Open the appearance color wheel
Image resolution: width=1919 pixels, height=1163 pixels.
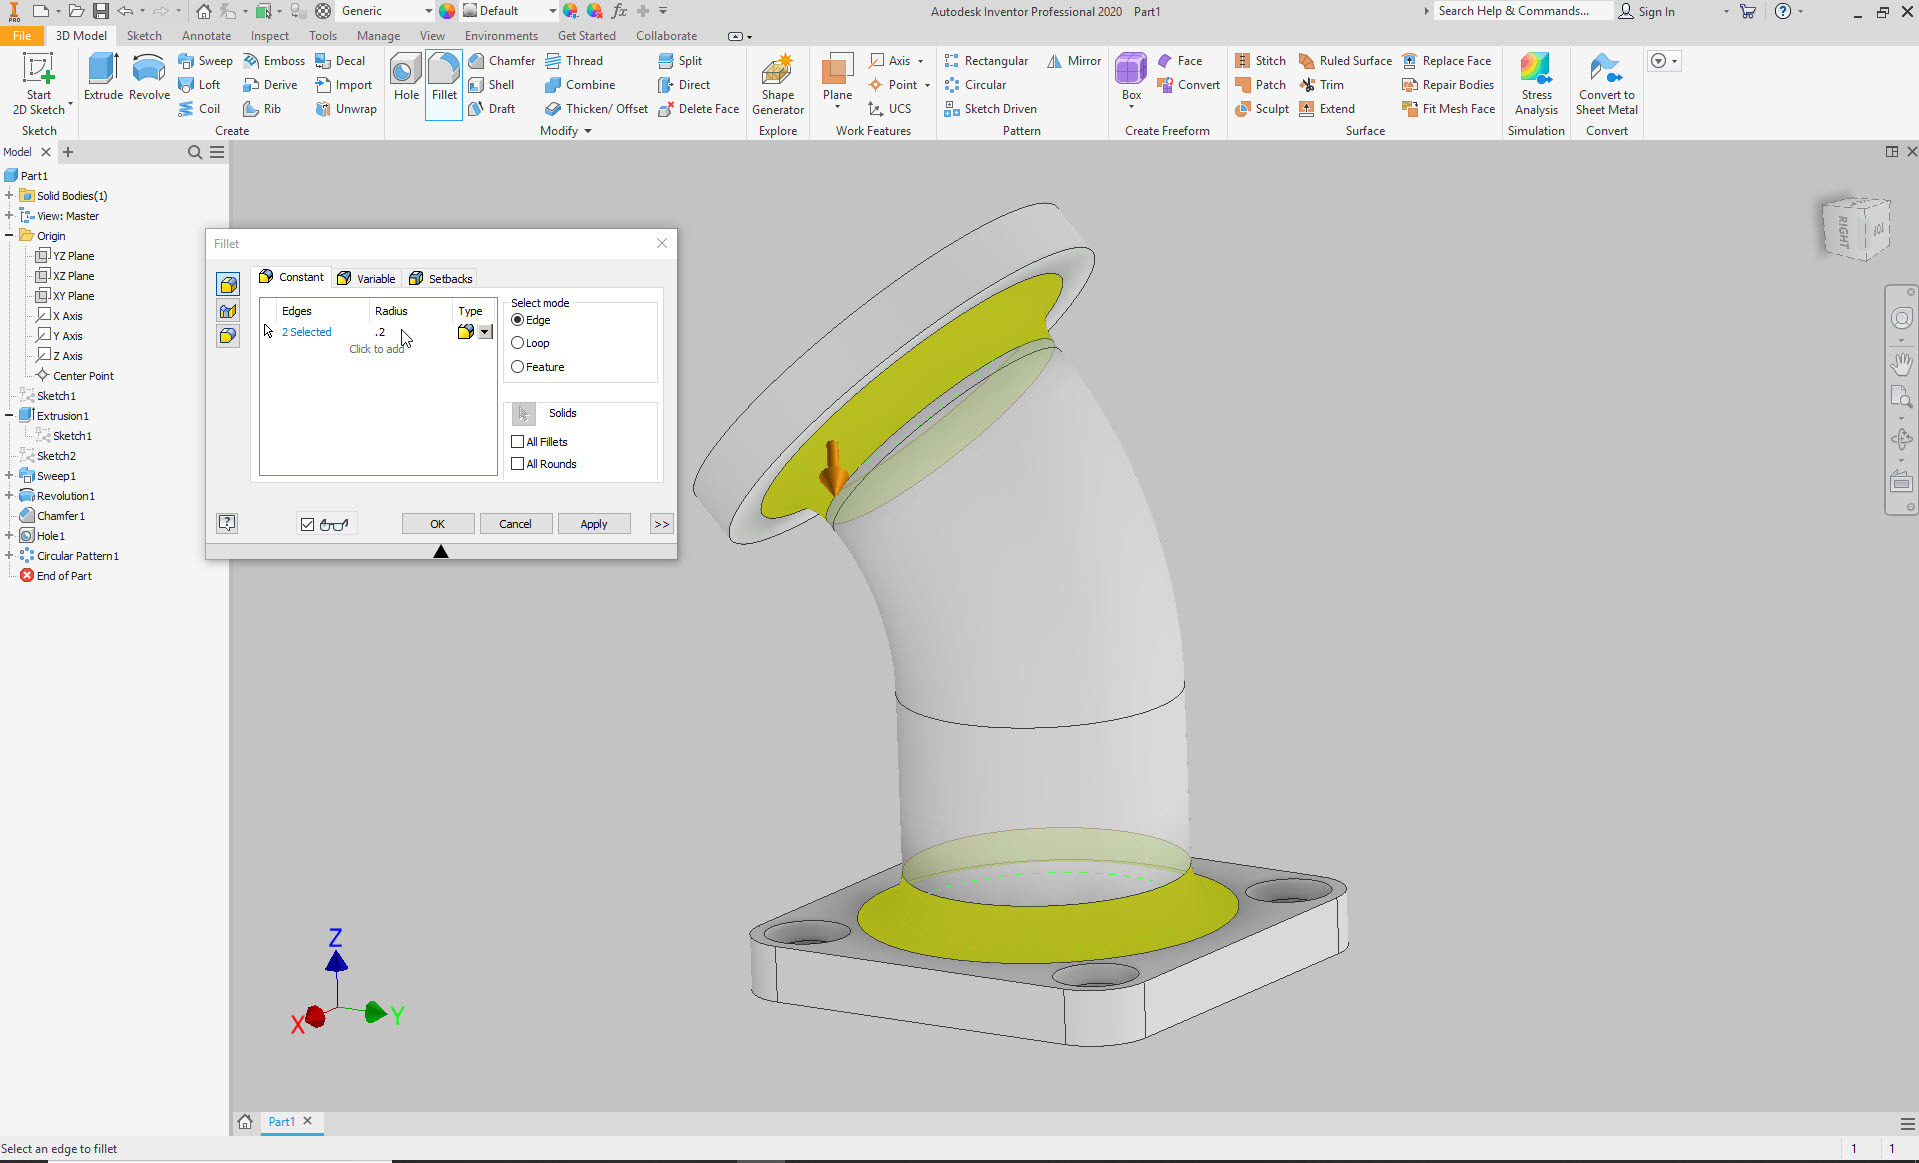(447, 11)
